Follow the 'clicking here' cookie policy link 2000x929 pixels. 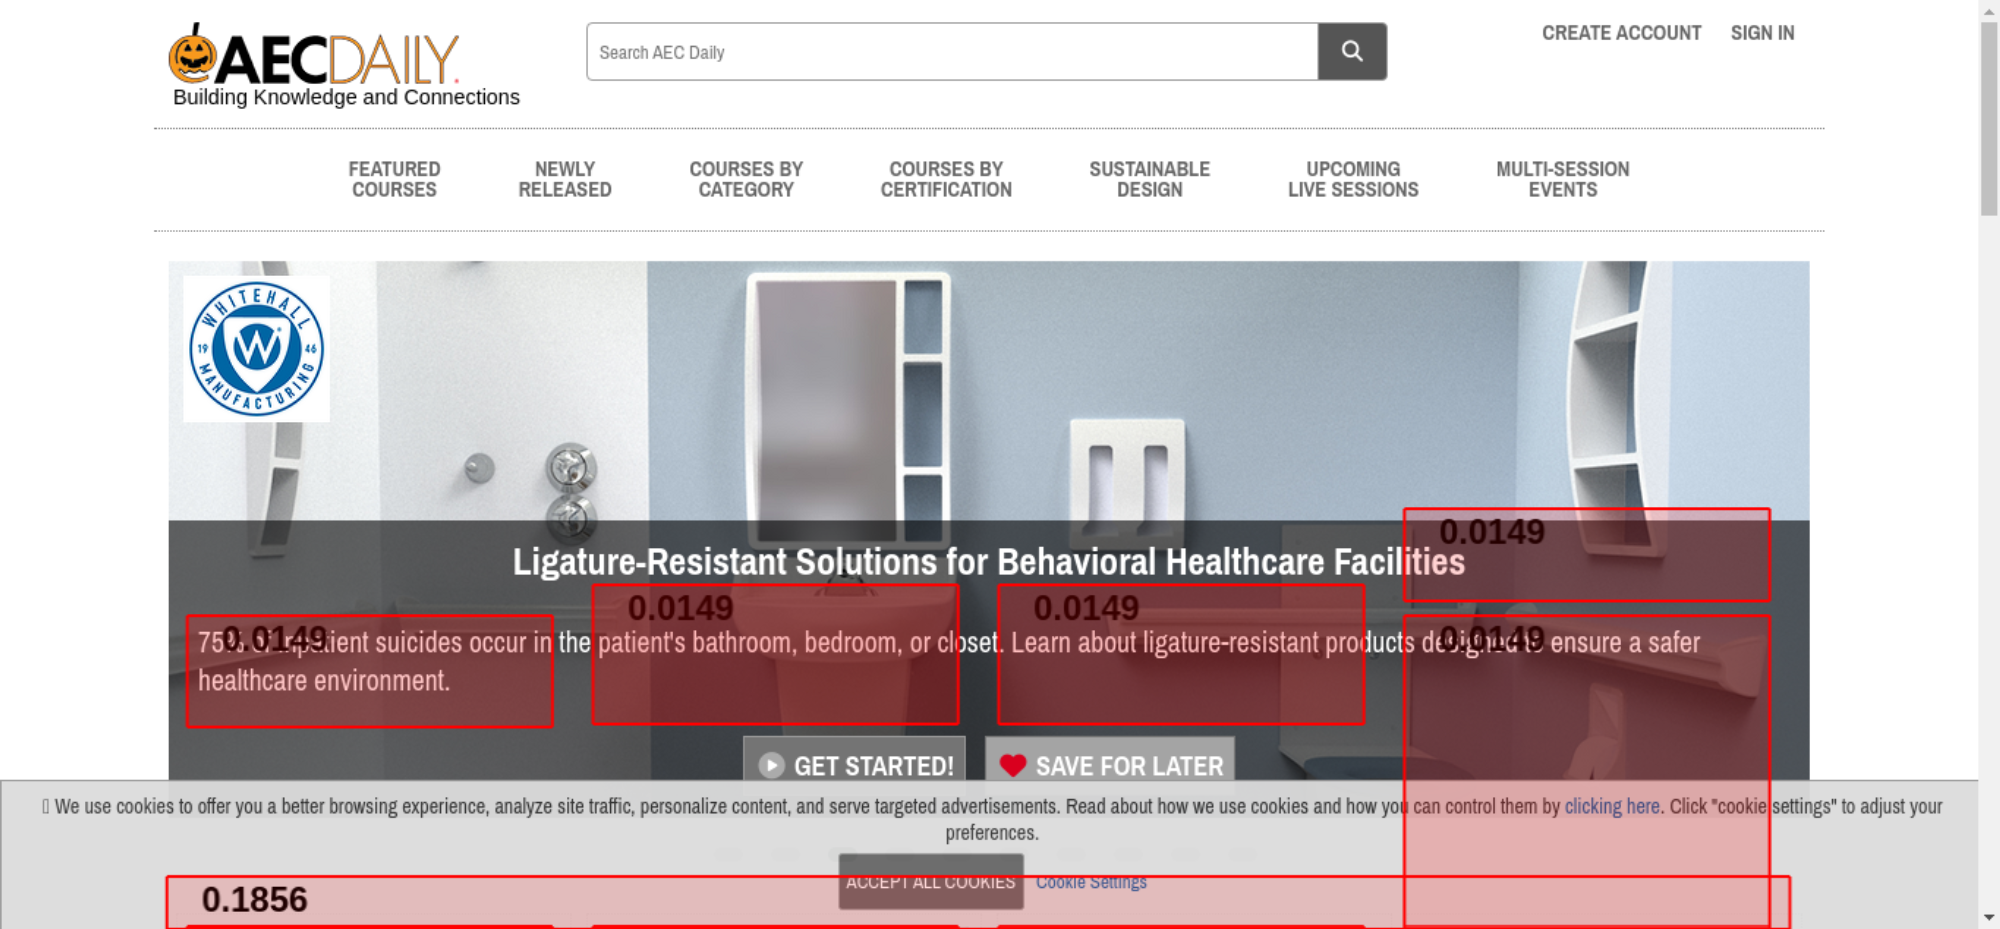pyautogui.click(x=1612, y=806)
